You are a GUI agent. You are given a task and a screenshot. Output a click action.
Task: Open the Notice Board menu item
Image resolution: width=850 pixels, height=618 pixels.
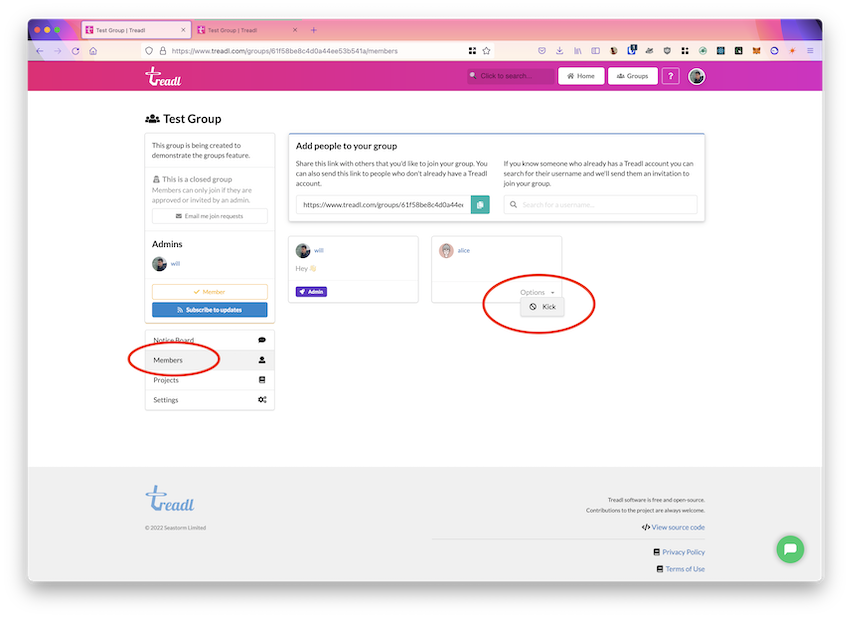210,340
